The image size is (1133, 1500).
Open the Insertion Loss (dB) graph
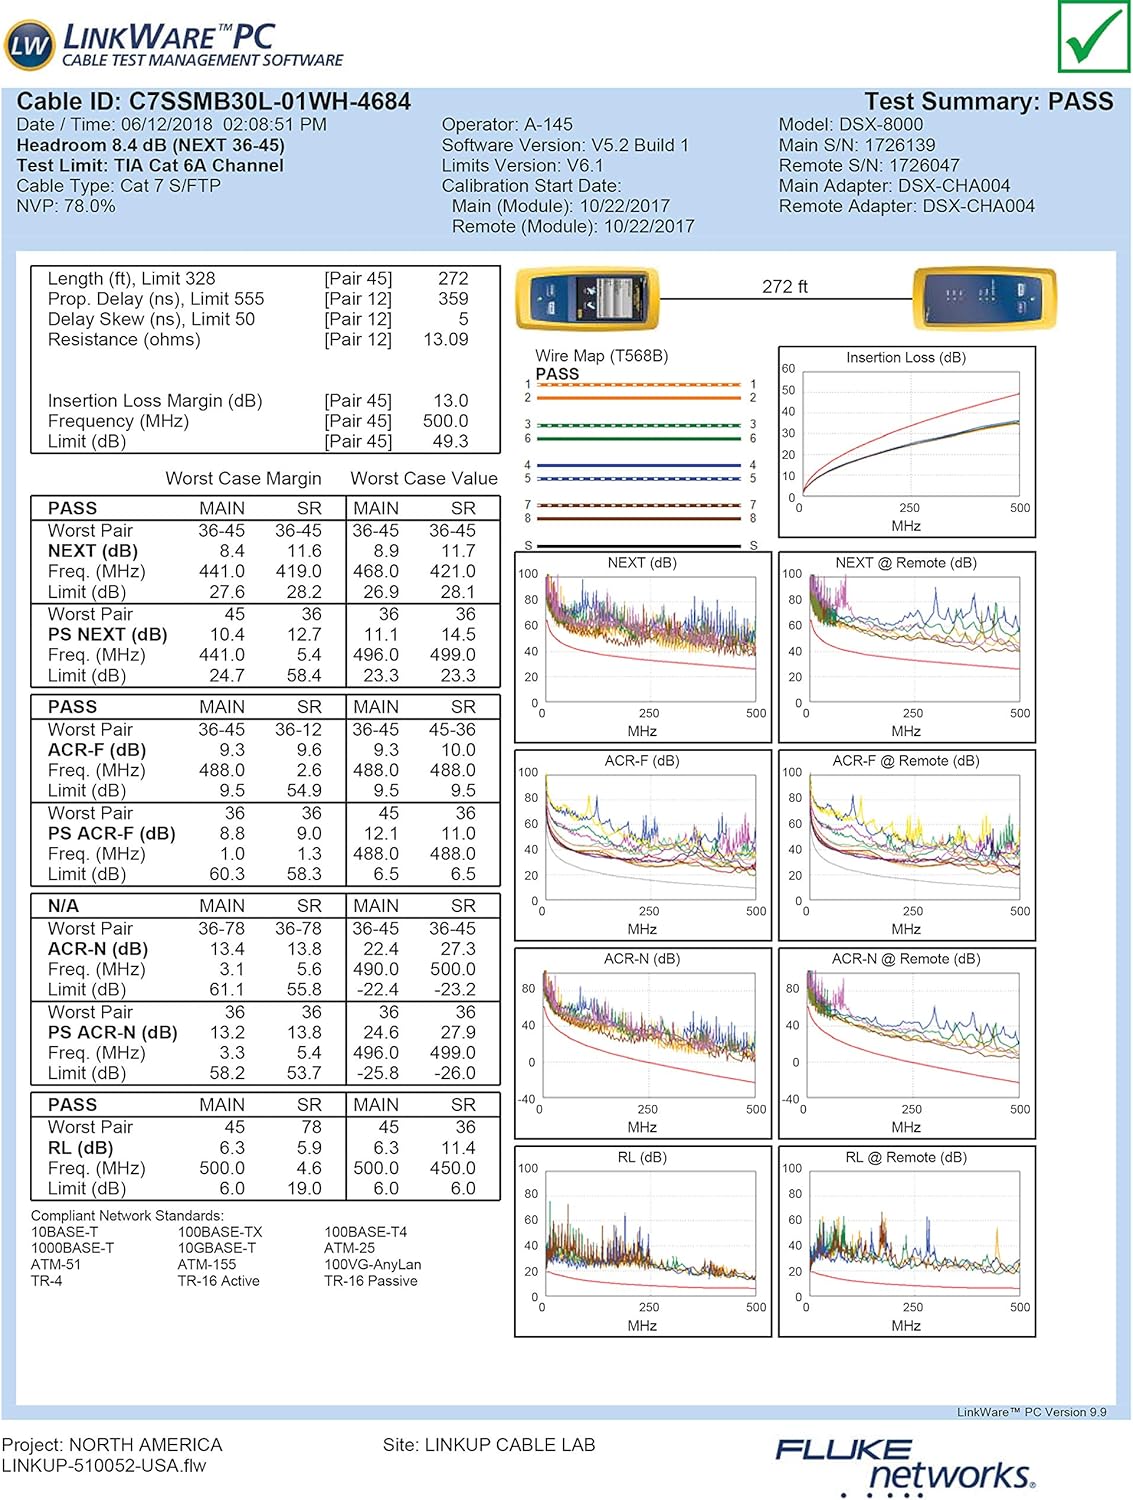(x=906, y=441)
